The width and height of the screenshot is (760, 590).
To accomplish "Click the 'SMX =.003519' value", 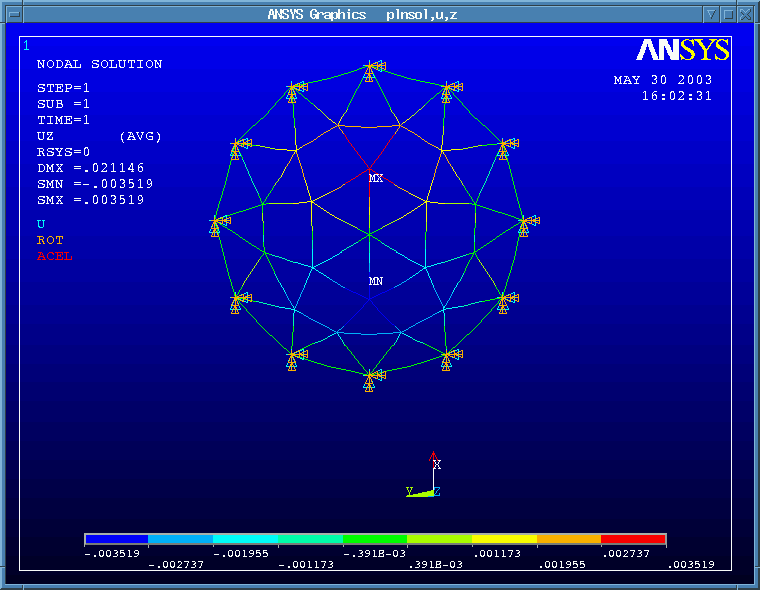I will coord(91,200).
